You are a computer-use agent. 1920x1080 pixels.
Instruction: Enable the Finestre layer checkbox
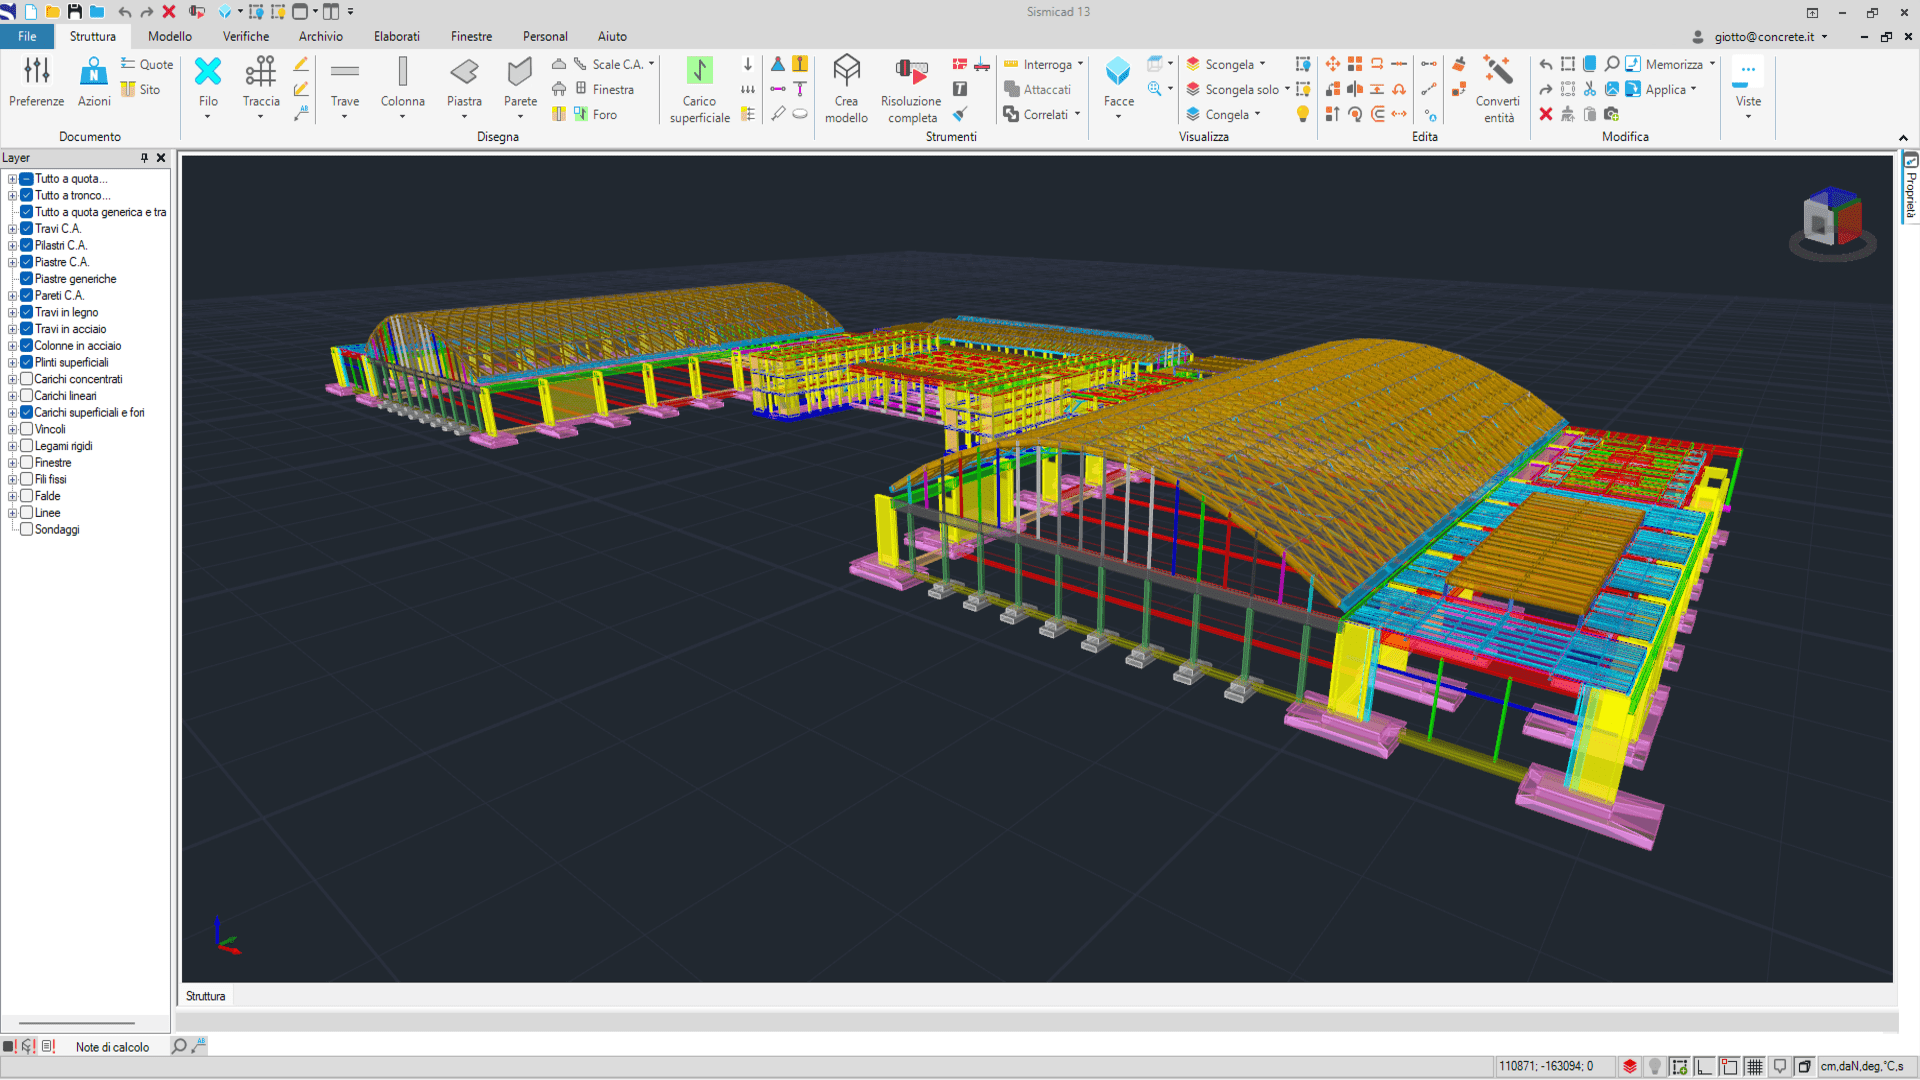27,463
